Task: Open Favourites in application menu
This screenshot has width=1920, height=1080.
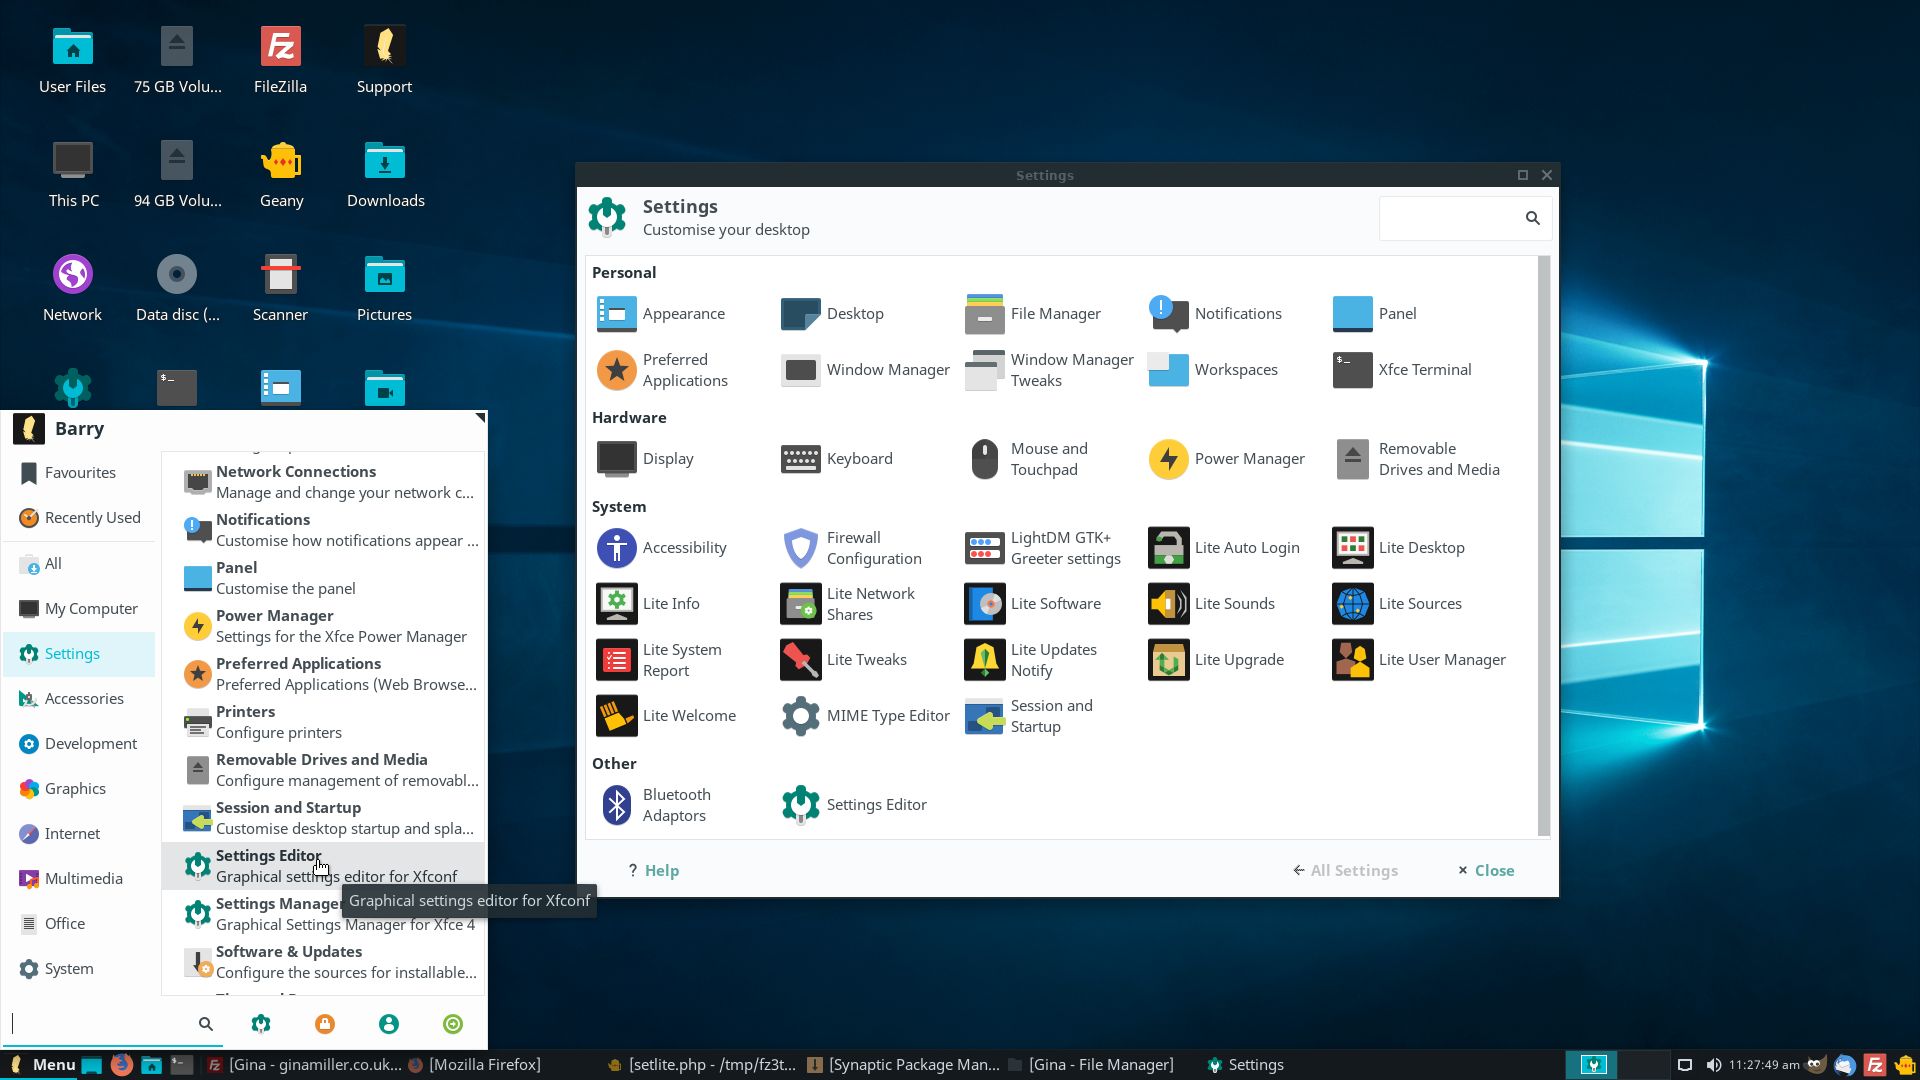Action: pos(79,473)
